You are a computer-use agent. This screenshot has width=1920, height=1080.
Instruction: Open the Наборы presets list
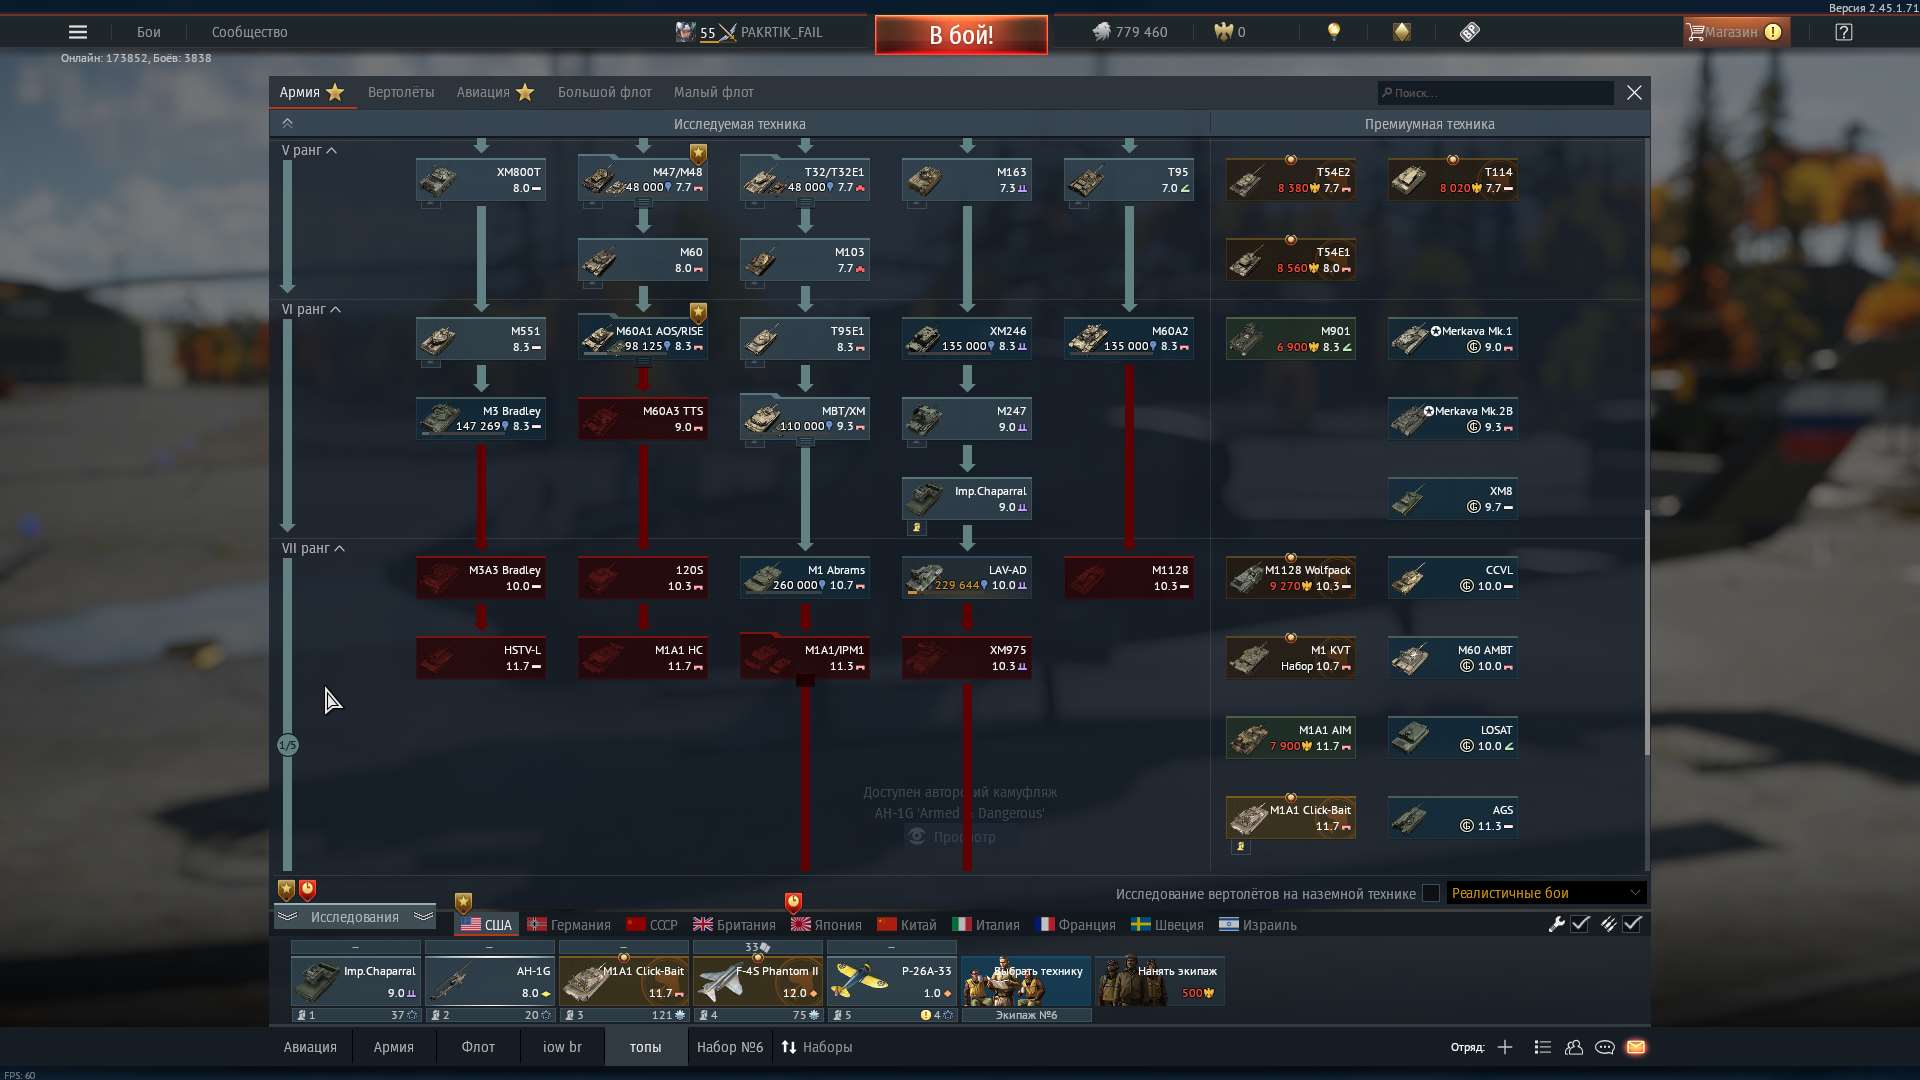(817, 1047)
